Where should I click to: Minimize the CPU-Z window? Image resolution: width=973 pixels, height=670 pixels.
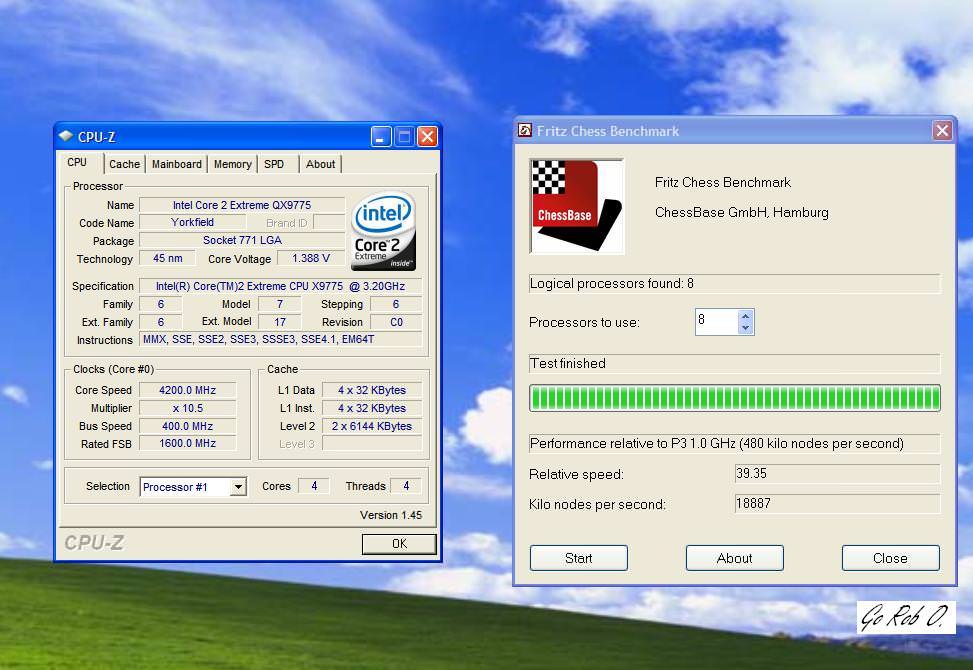click(x=381, y=136)
